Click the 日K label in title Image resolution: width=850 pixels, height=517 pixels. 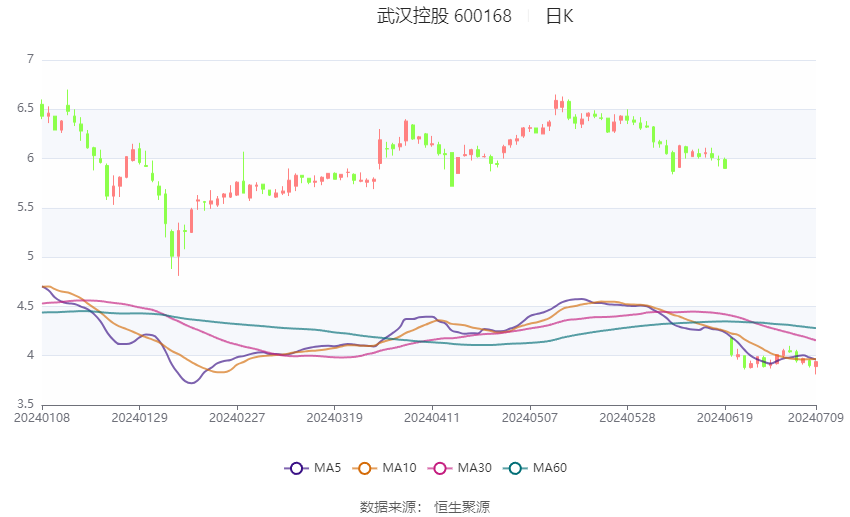559,16
